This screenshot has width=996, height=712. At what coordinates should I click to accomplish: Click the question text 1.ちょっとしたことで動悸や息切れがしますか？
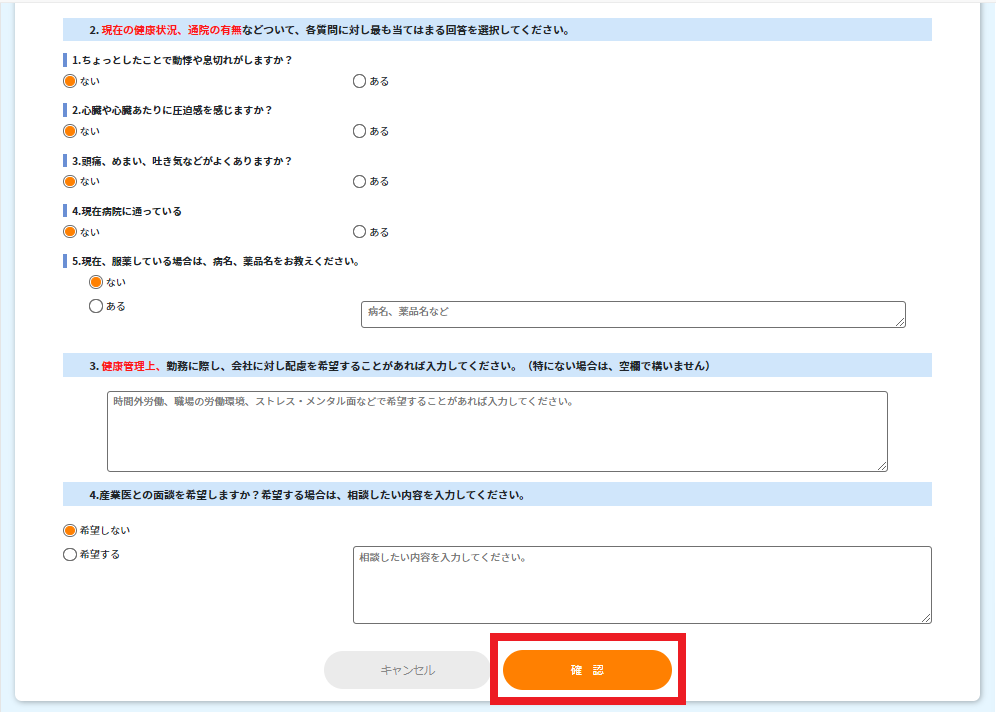coord(182,60)
